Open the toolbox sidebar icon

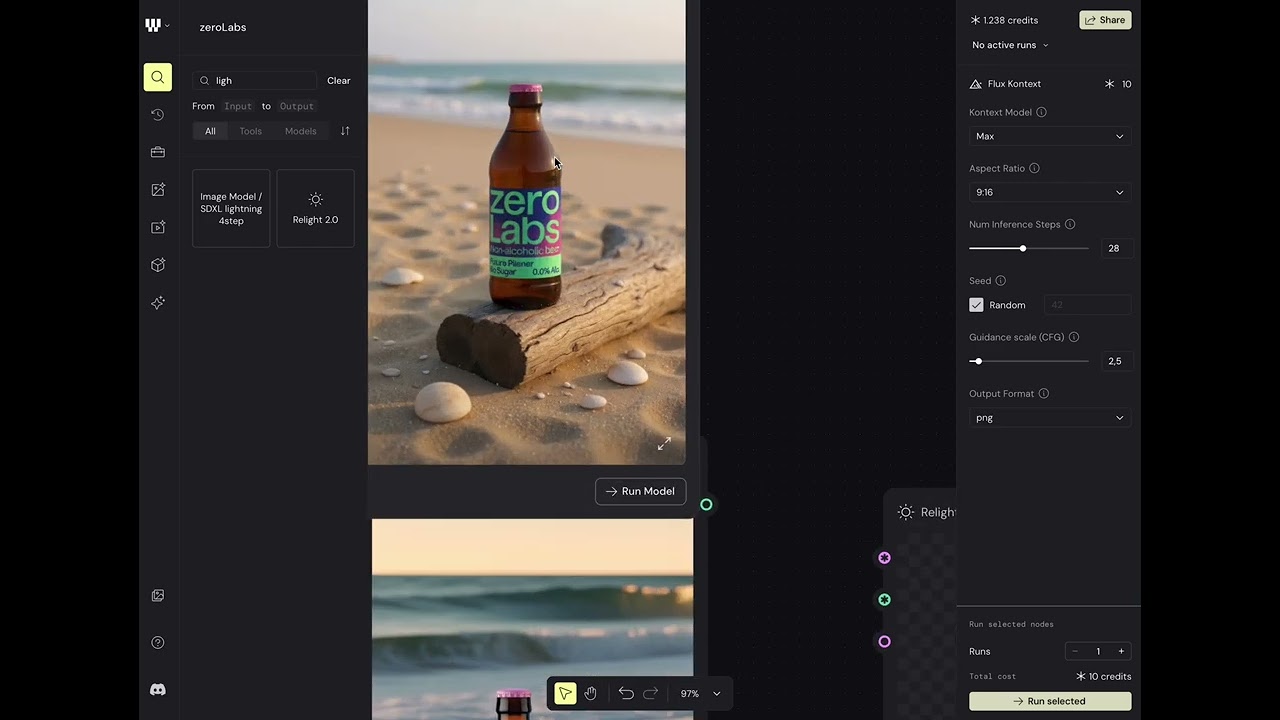click(158, 152)
